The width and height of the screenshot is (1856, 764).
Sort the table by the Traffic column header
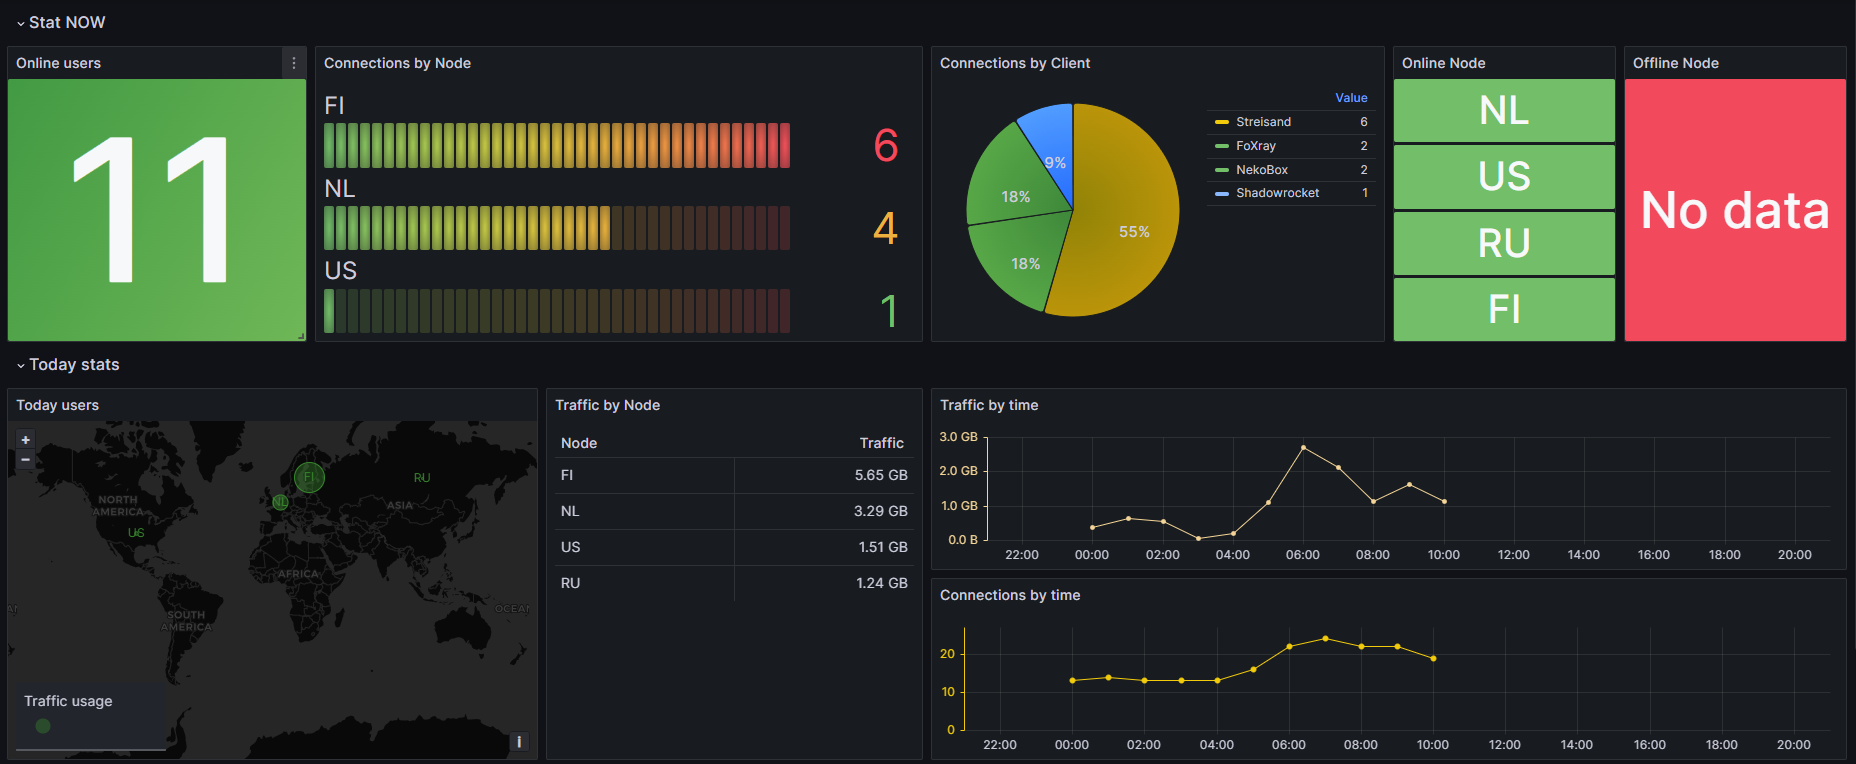pos(881,443)
